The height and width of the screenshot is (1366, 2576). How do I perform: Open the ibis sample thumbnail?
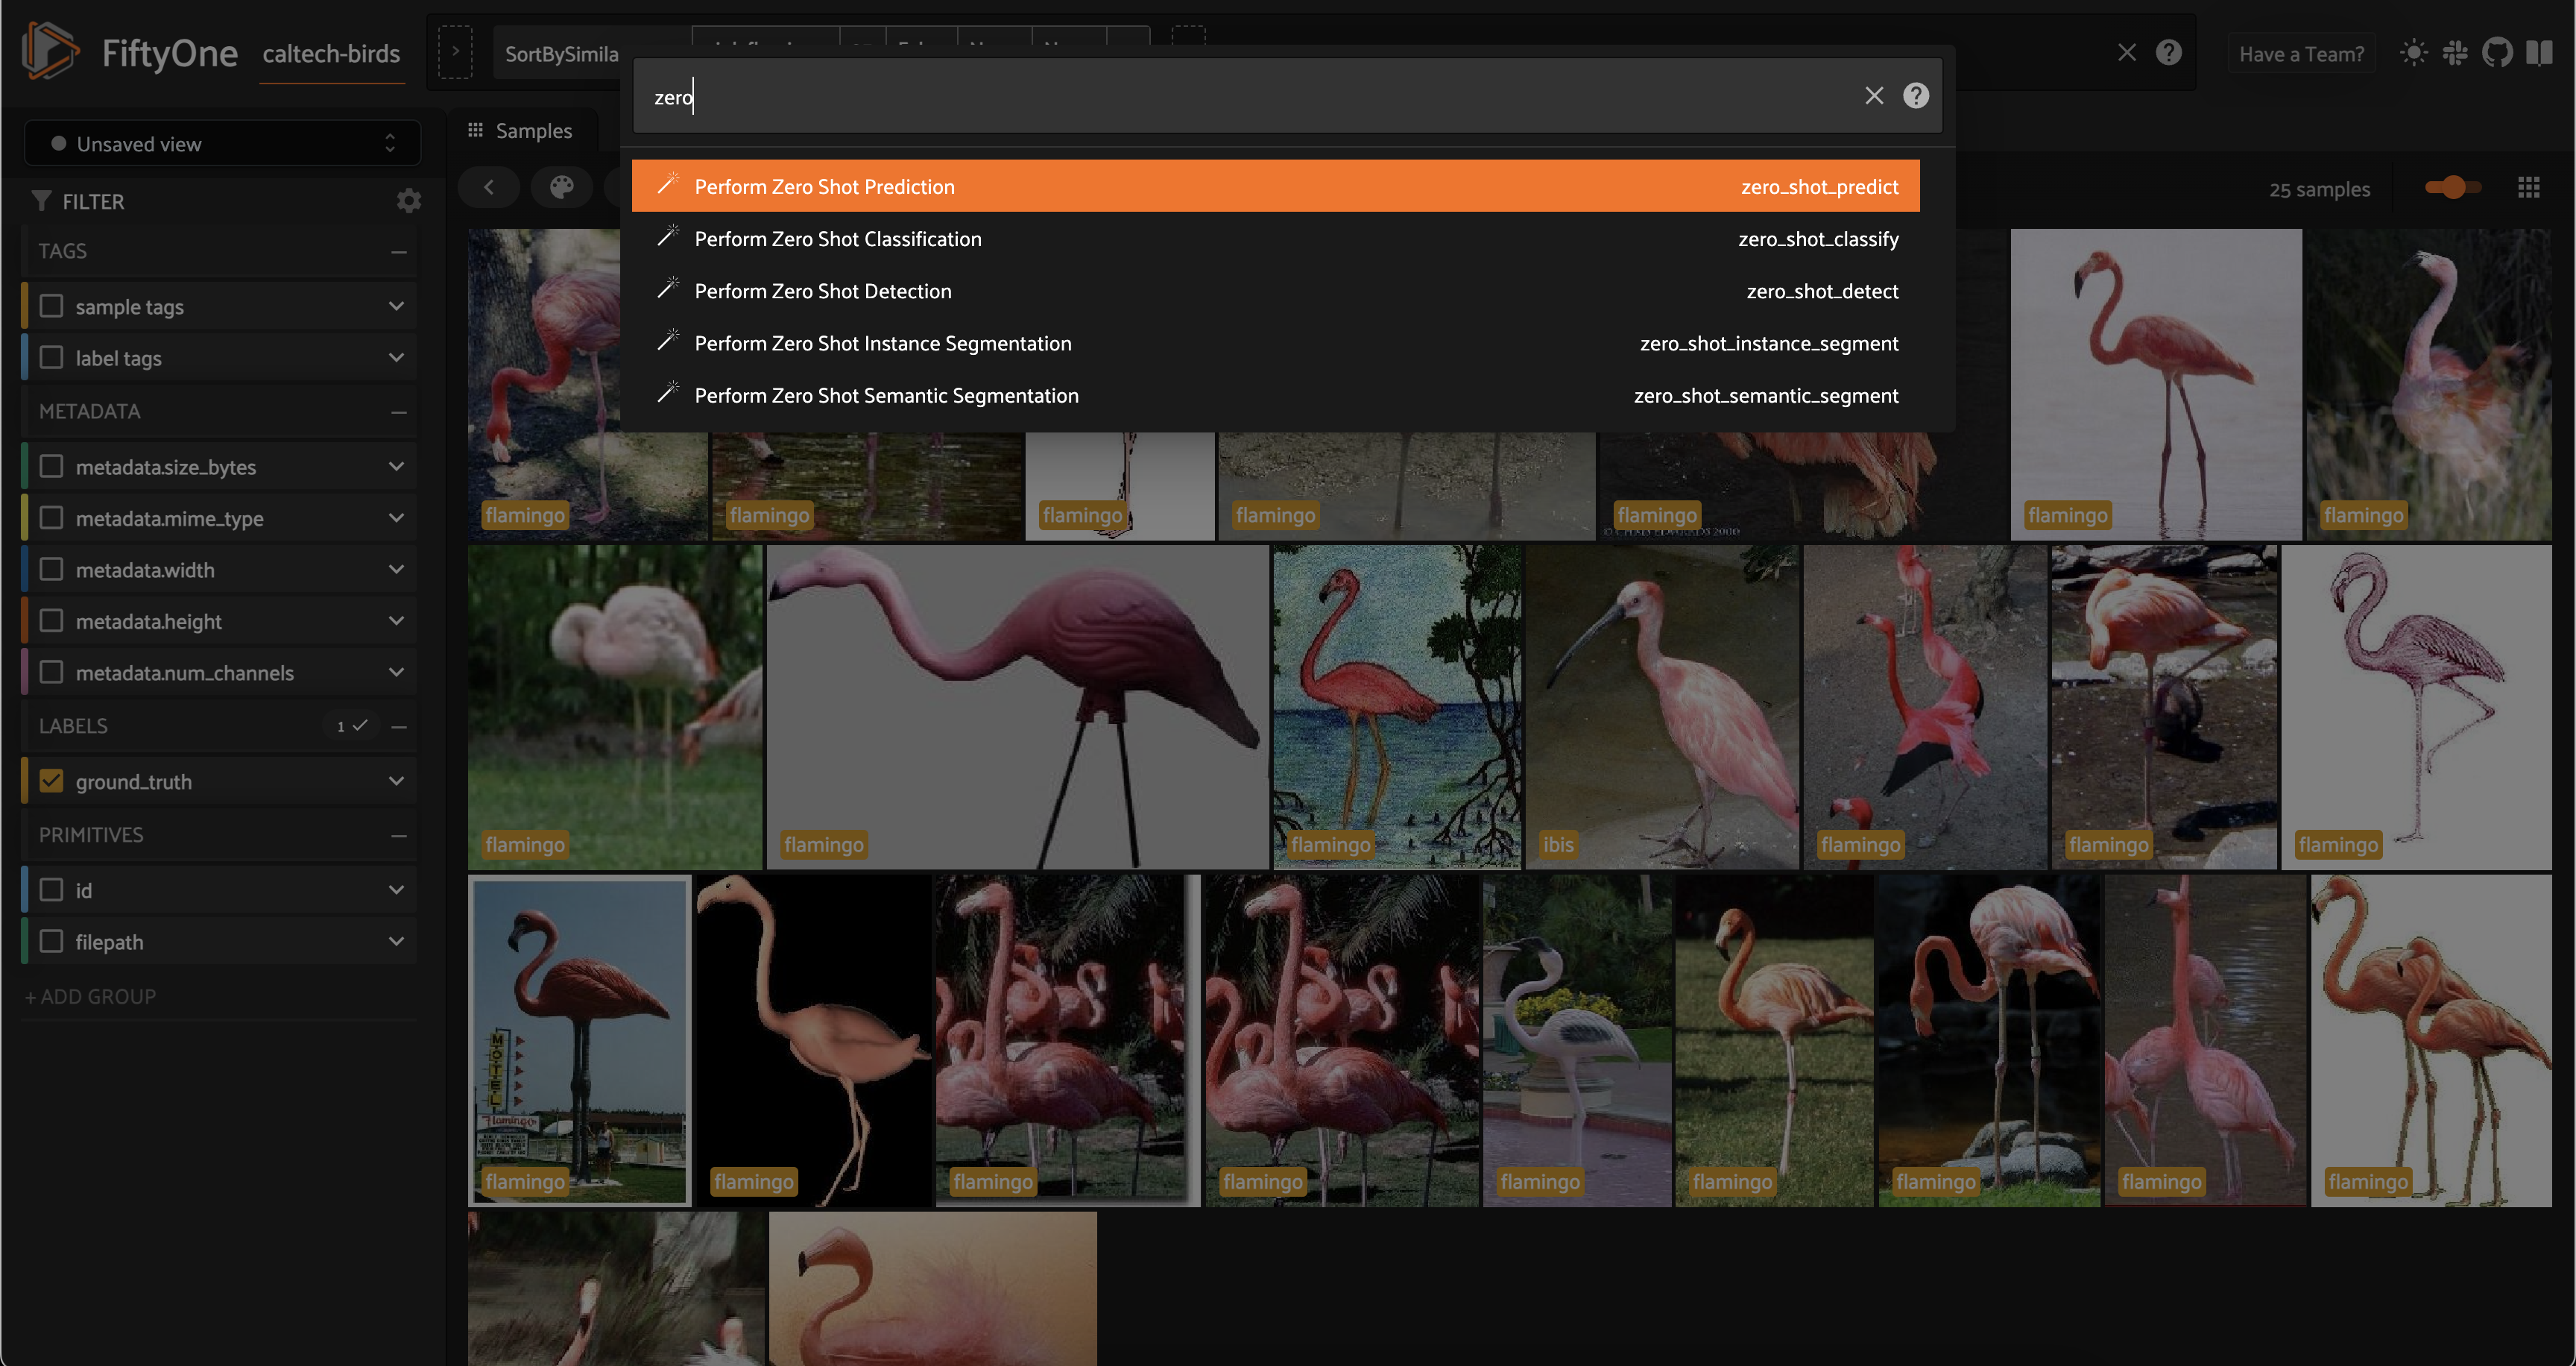click(x=1661, y=706)
